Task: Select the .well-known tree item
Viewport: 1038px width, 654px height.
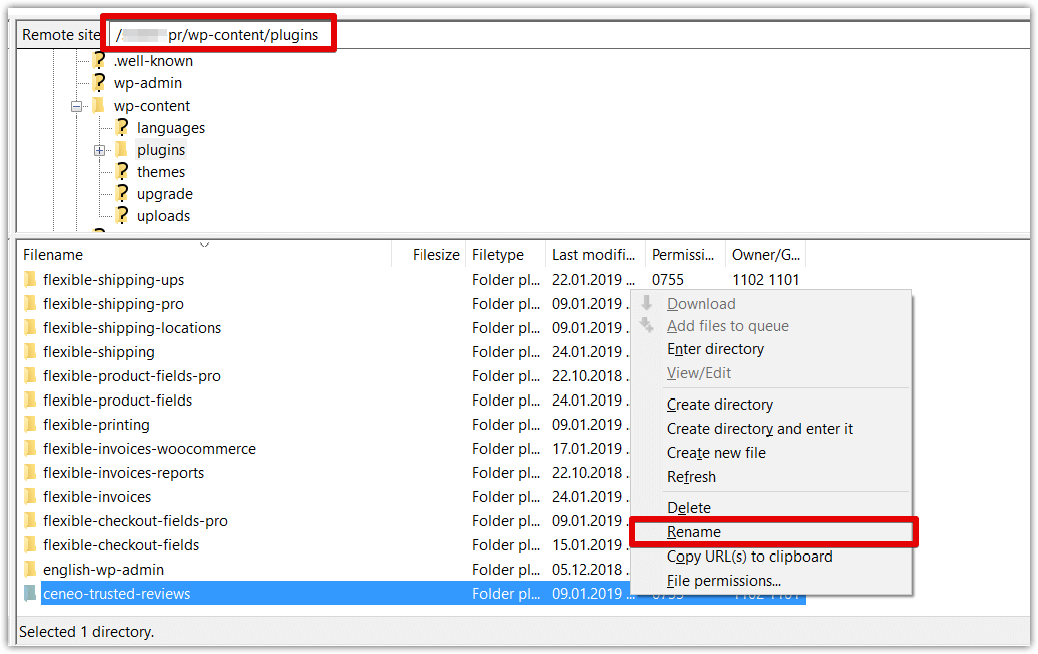Action: coord(153,61)
